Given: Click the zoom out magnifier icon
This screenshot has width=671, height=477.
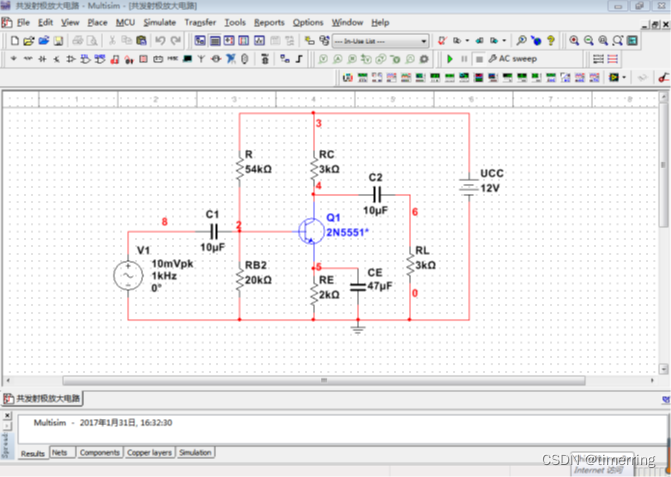Looking at the screenshot, I should pos(588,41).
